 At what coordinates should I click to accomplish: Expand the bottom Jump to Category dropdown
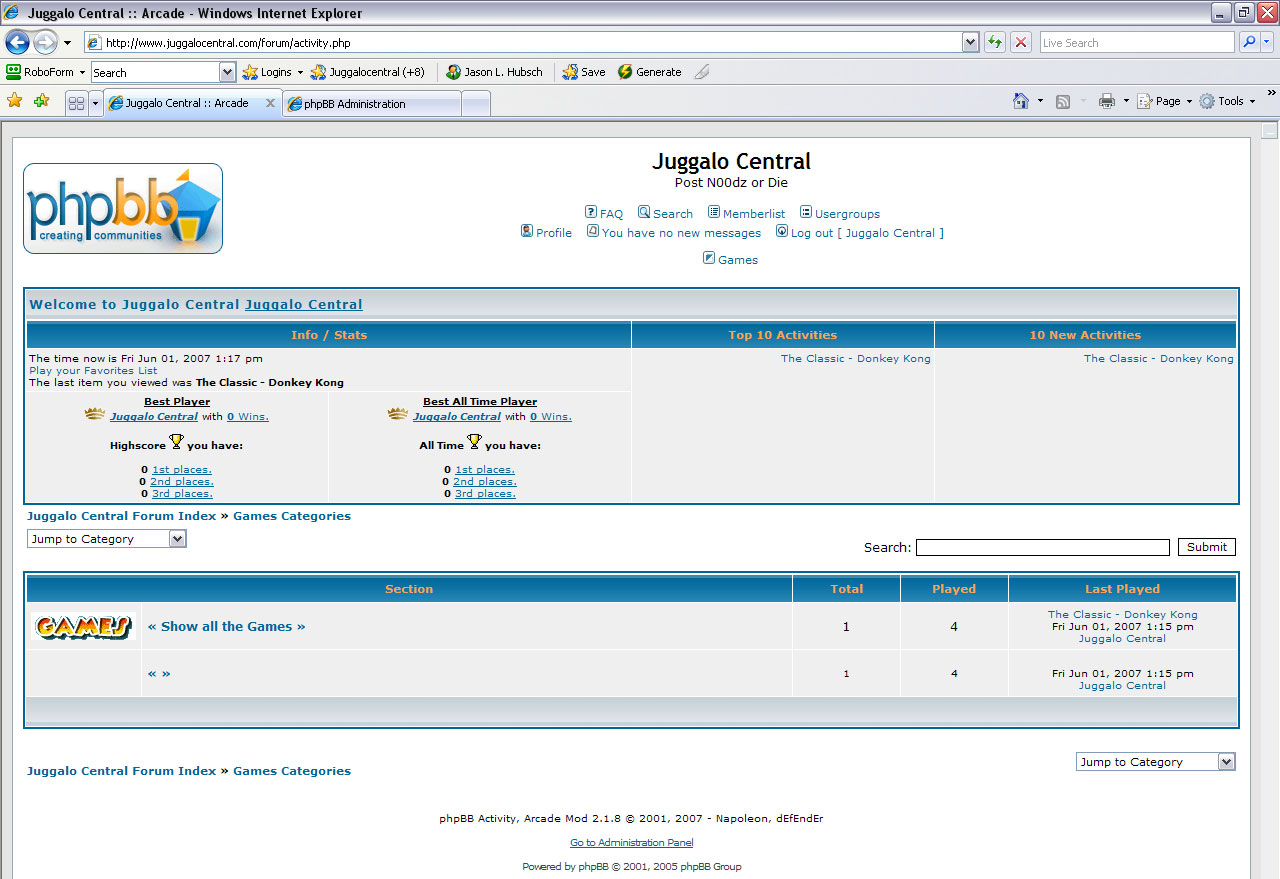click(1226, 762)
